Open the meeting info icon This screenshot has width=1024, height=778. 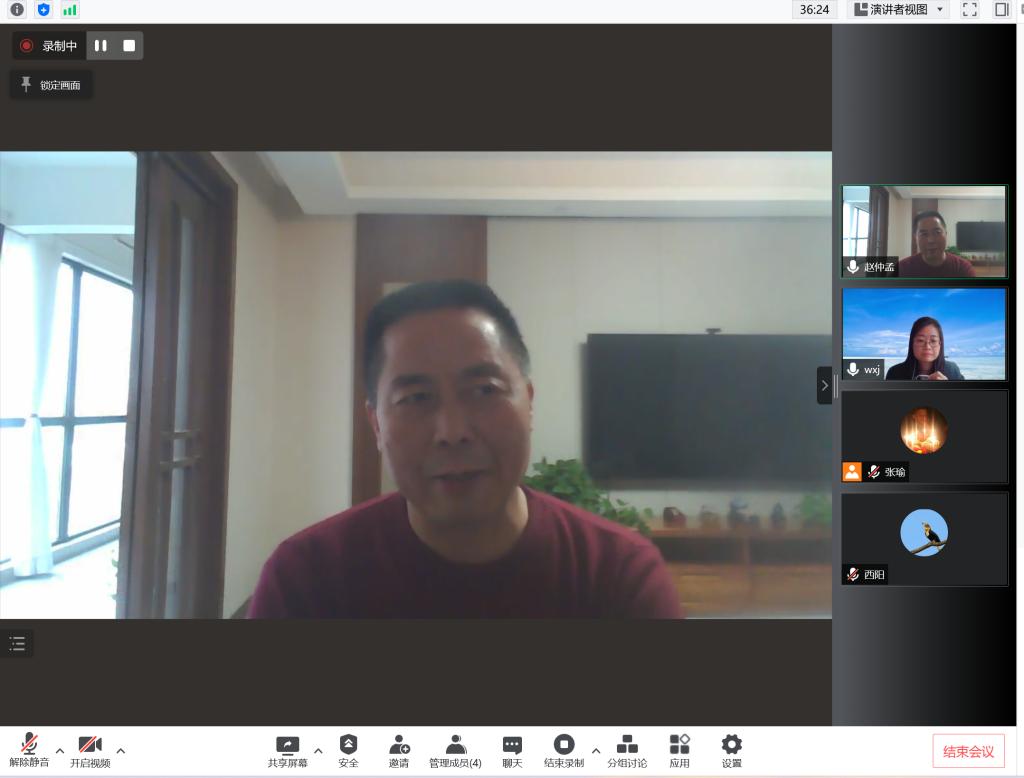[x=17, y=10]
